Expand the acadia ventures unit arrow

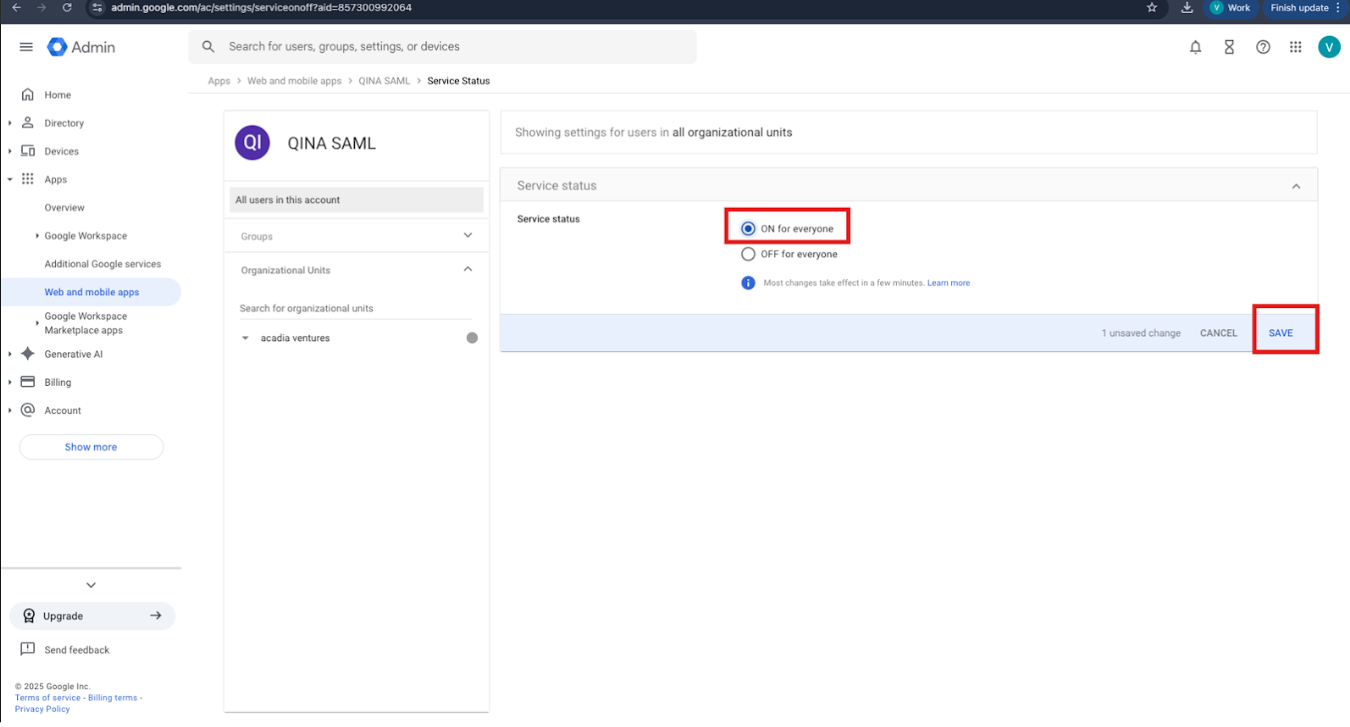tap(246, 338)
